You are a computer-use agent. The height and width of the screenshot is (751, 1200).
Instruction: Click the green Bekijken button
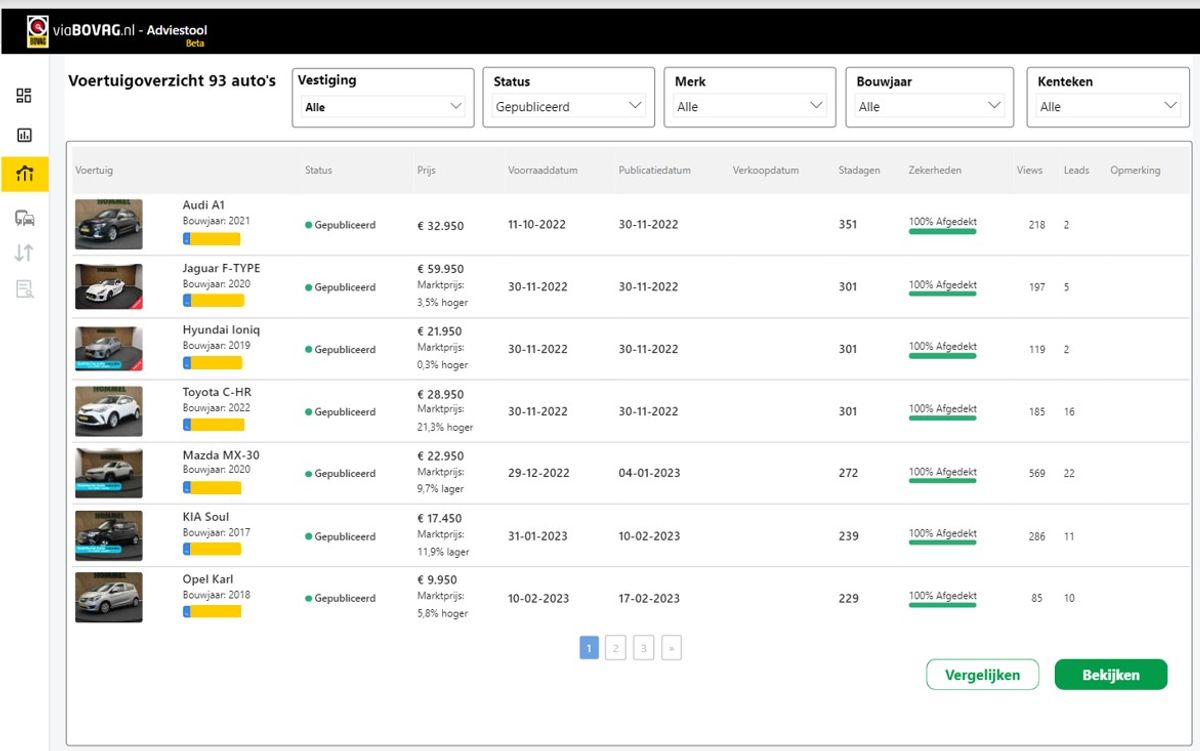click(x=1111, y=675)
